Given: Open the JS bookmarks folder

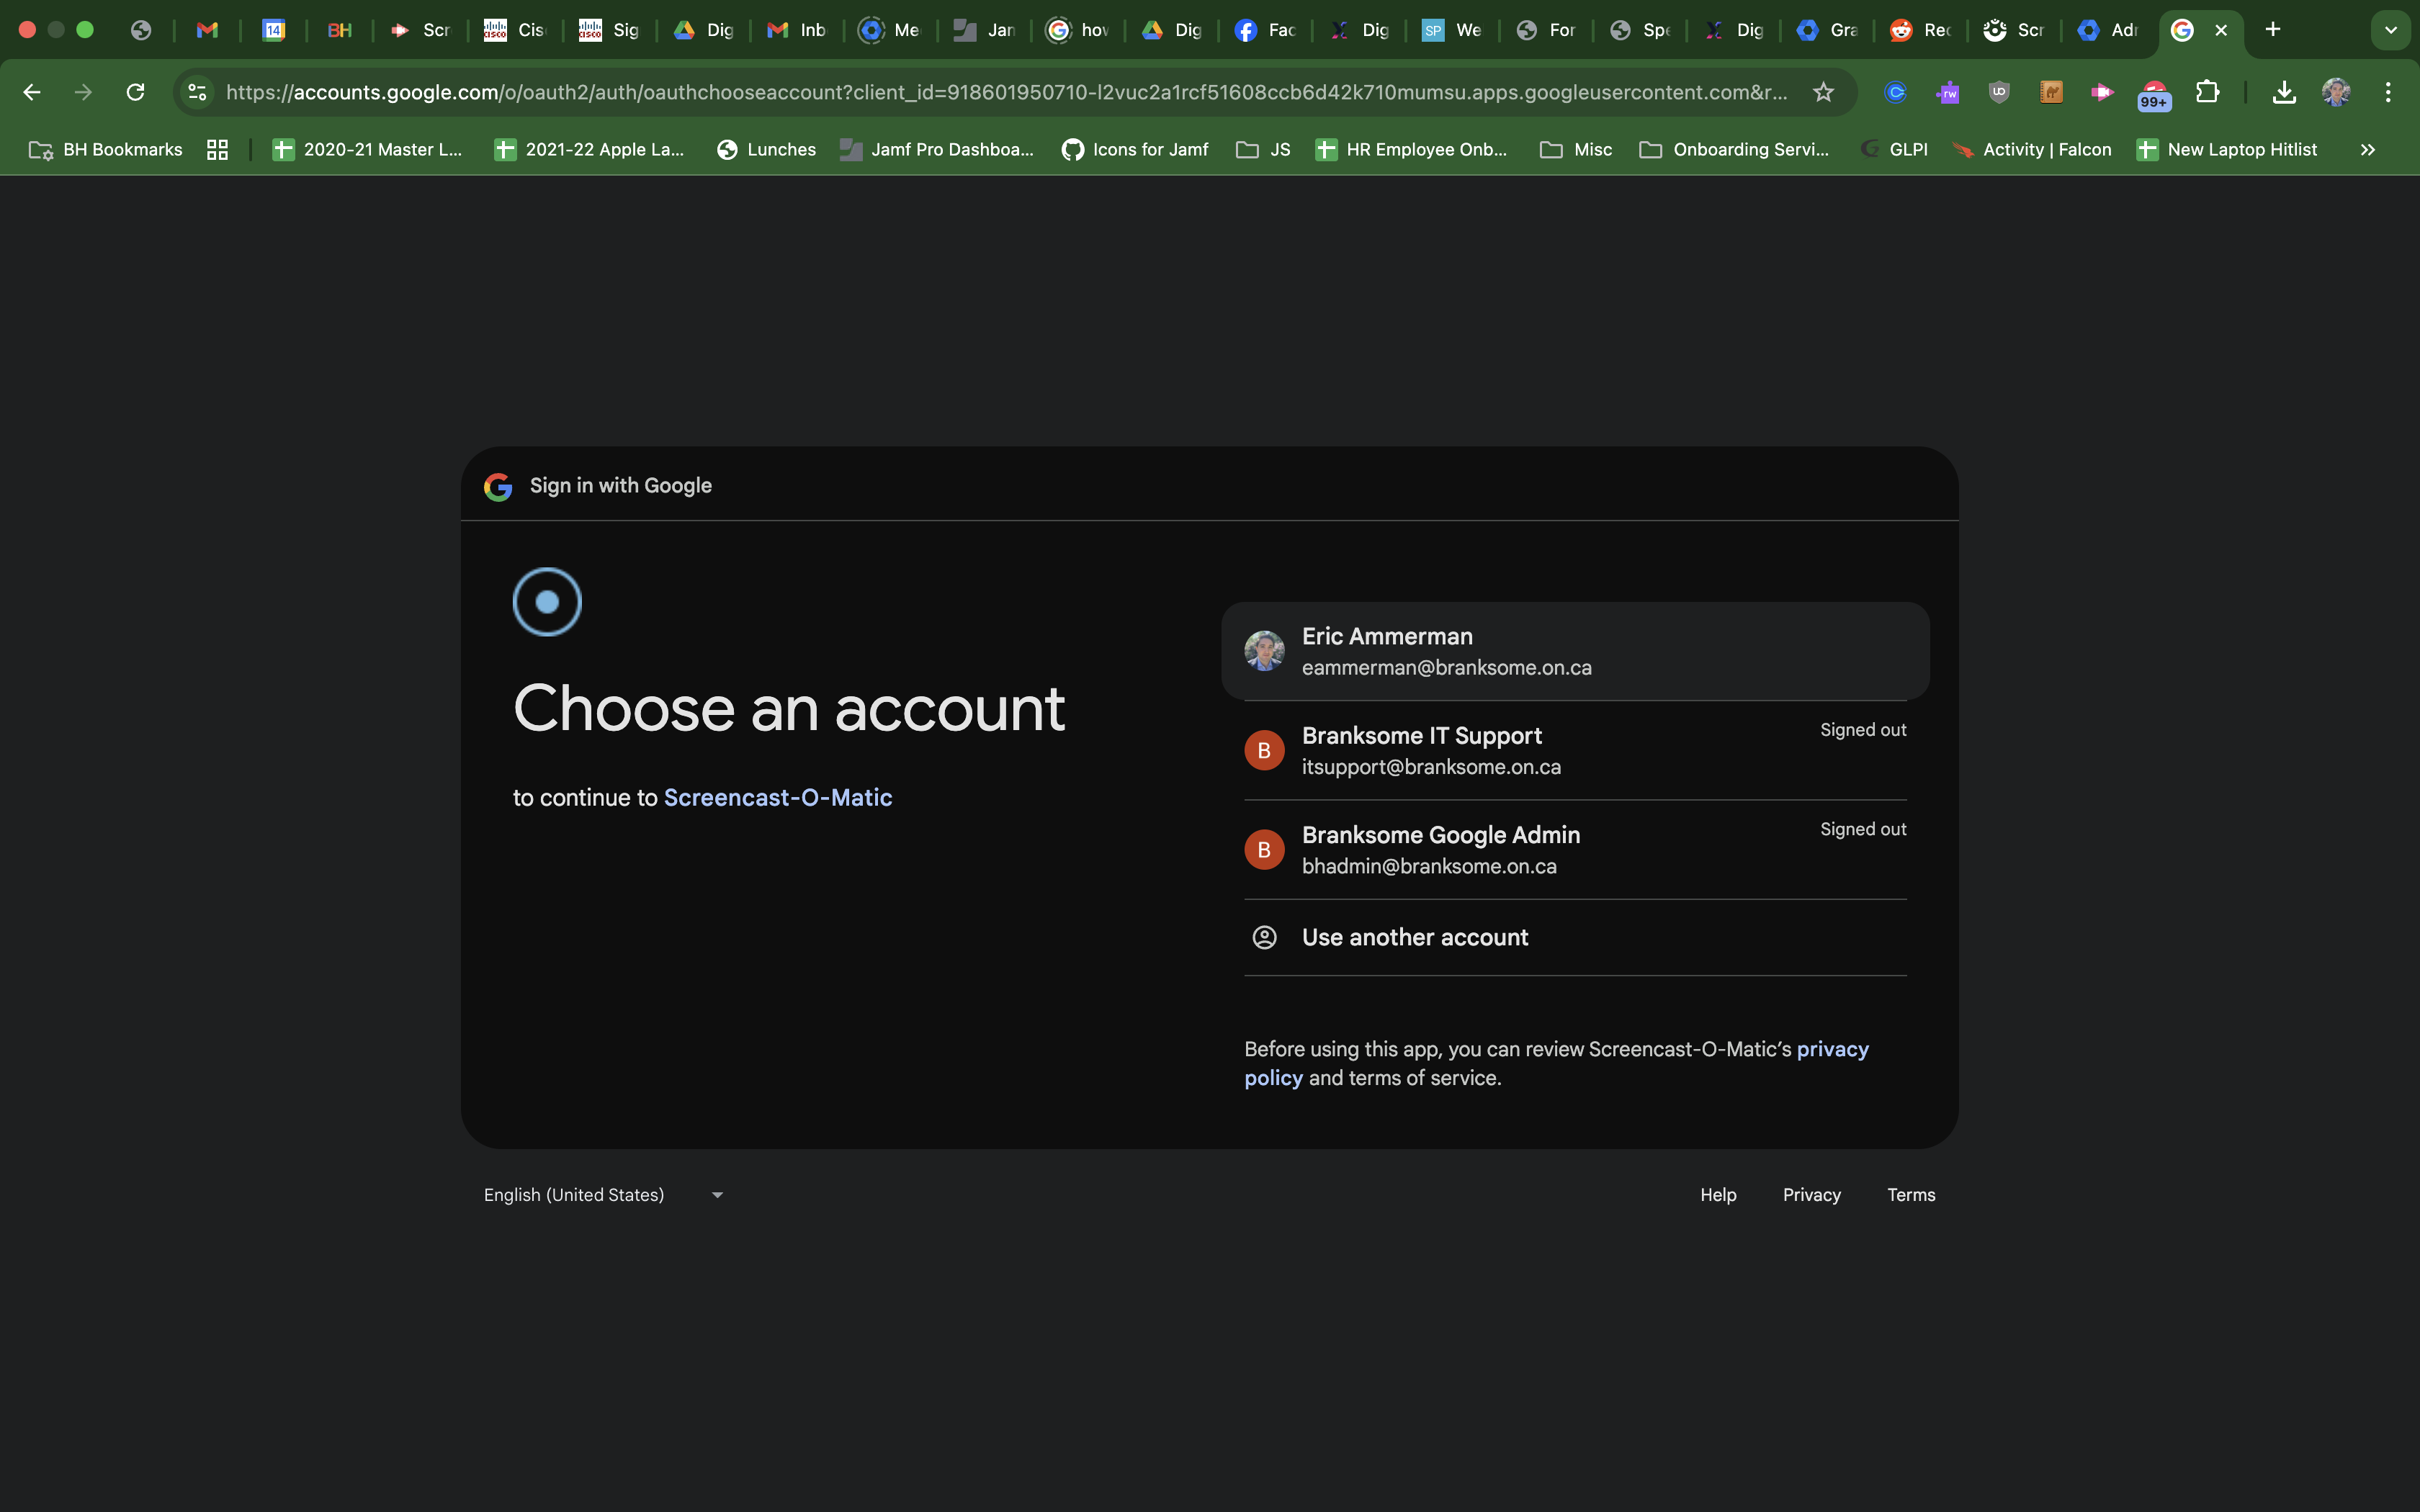Looking at the screenshot, I should coord(1263,149).
